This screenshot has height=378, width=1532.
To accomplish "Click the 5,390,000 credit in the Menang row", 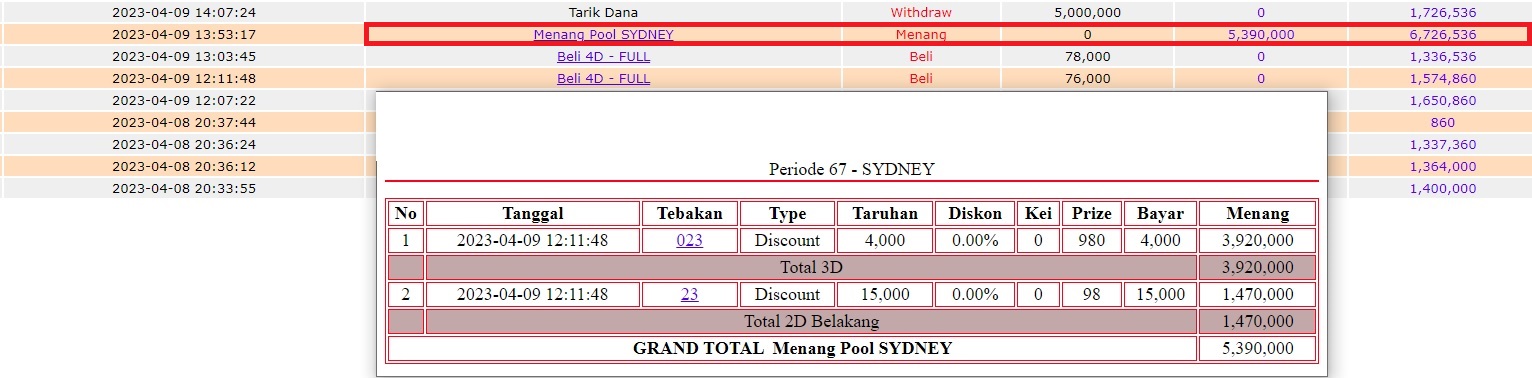I will pyautogui.click(x=1260, y=34).
